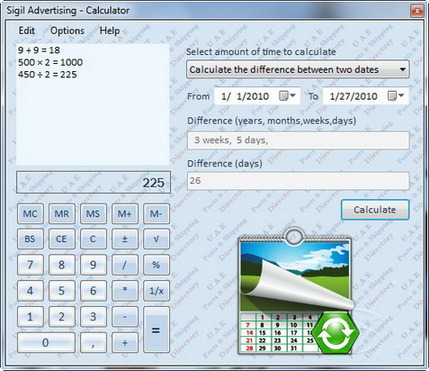
Task: Click the number 5 key
Action: click(62, 291)
